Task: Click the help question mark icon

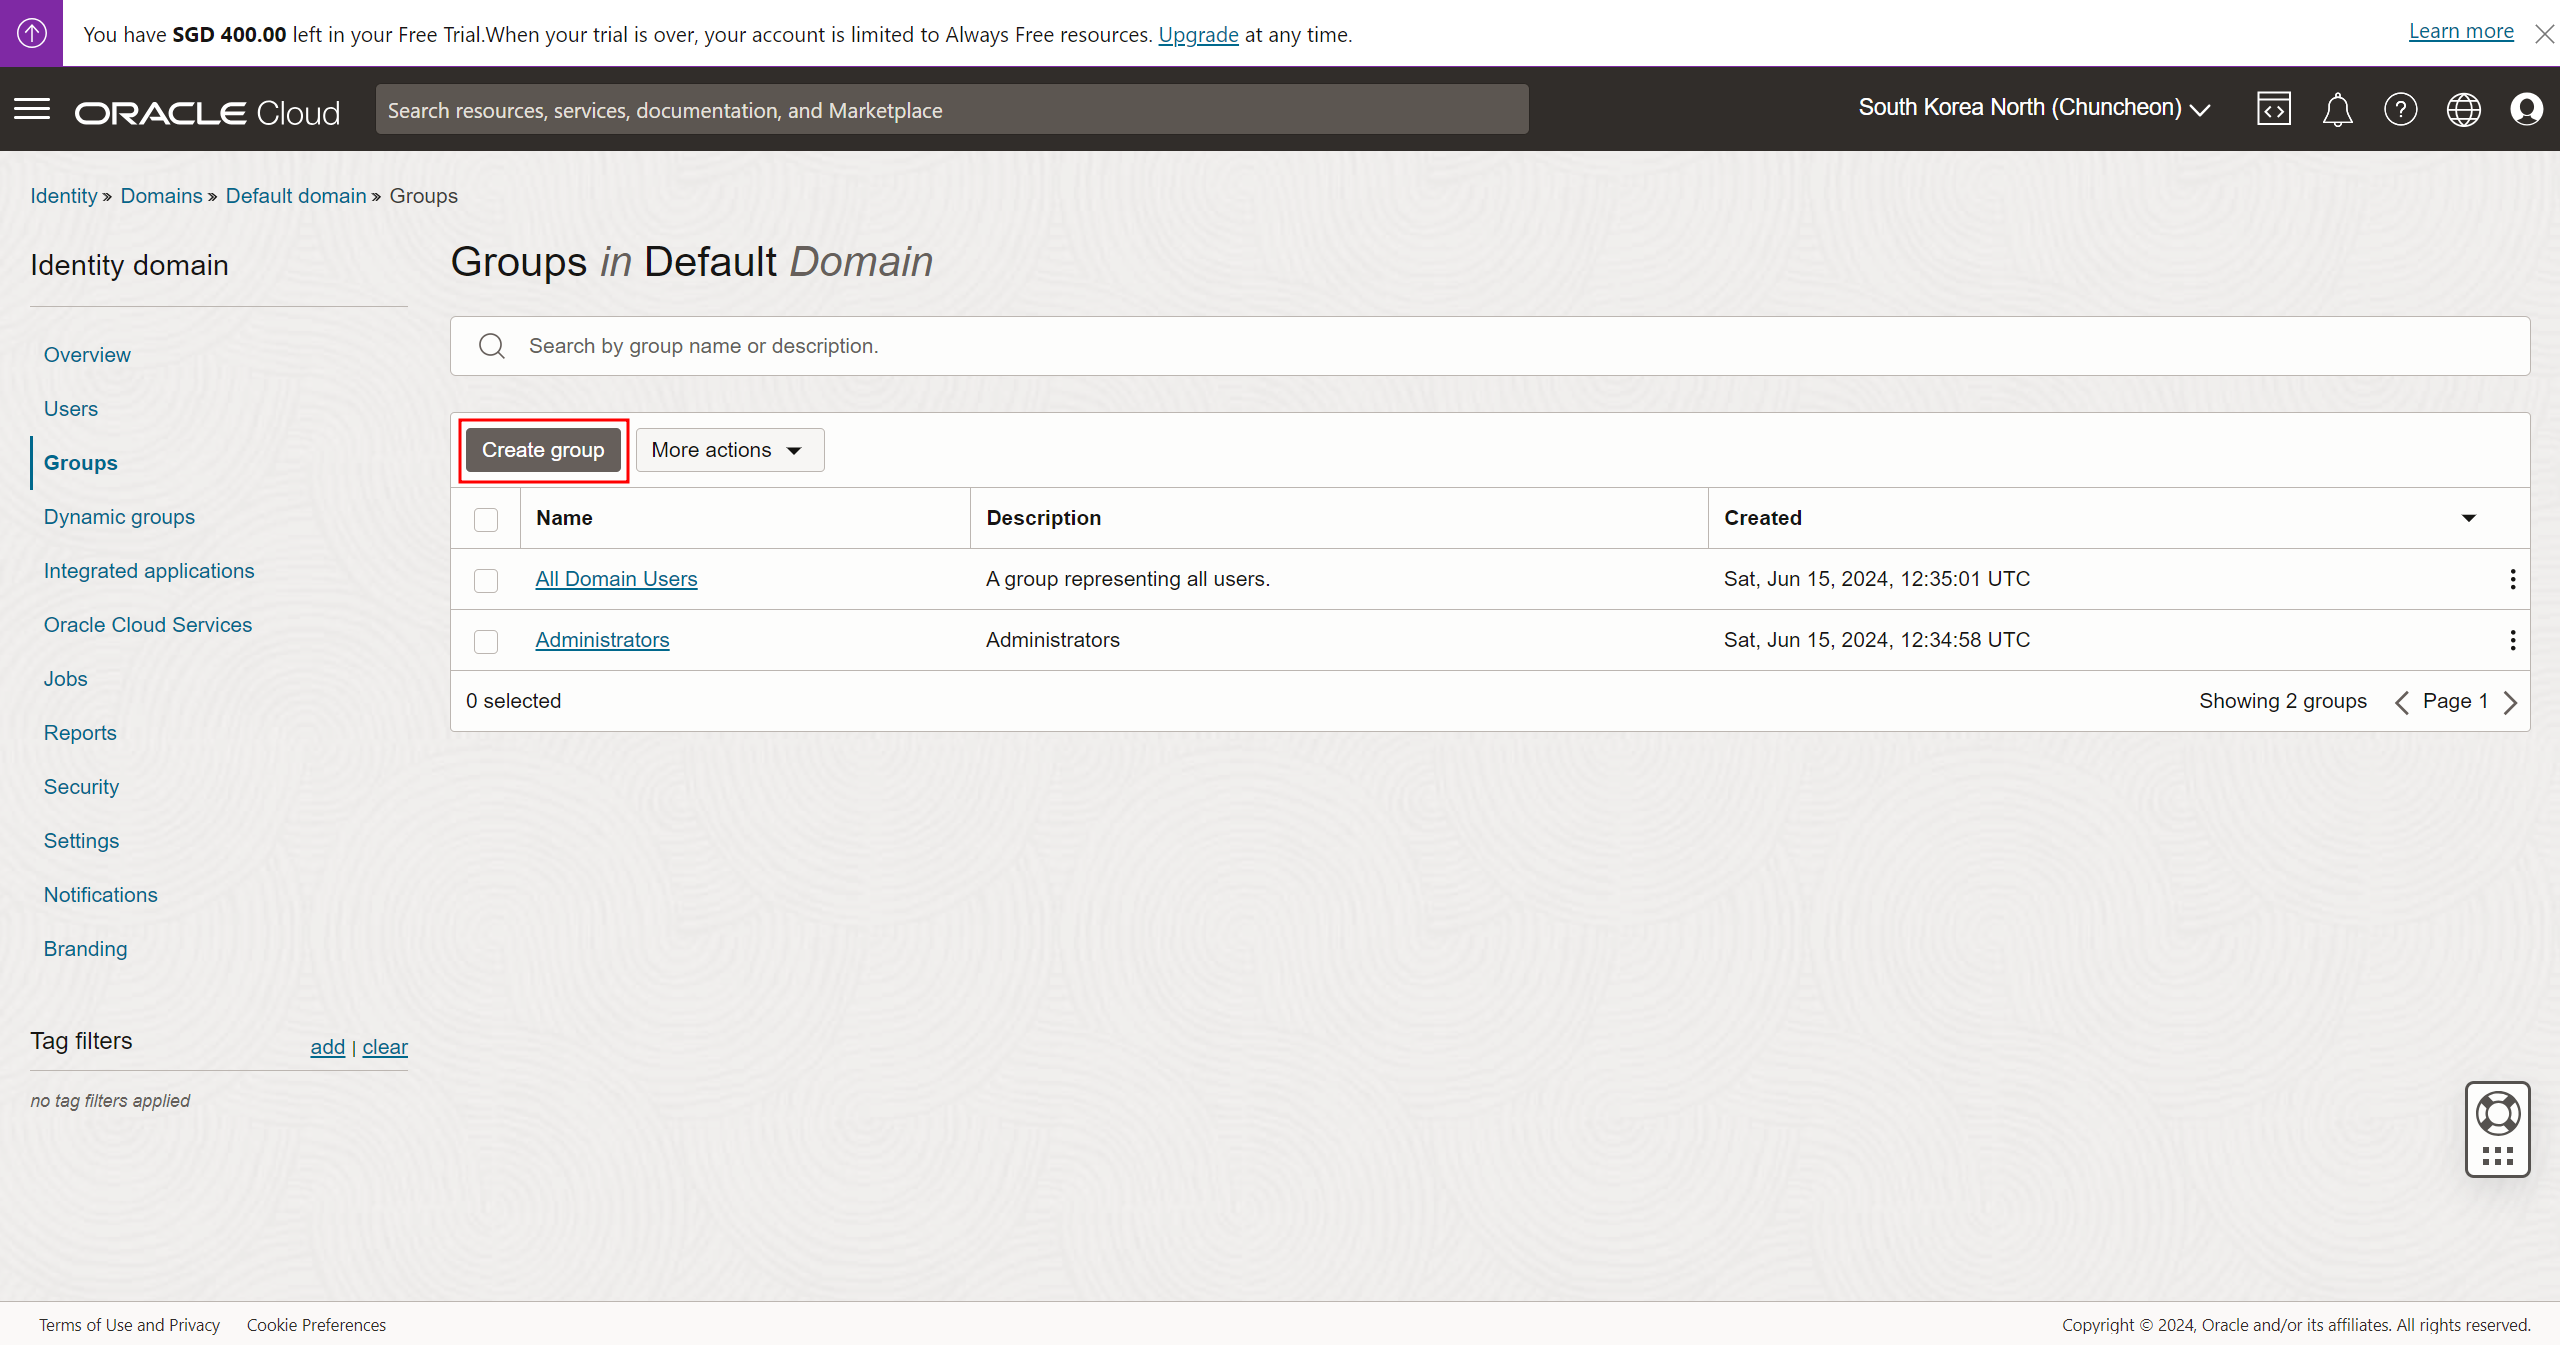Action: coord(2400,109)
